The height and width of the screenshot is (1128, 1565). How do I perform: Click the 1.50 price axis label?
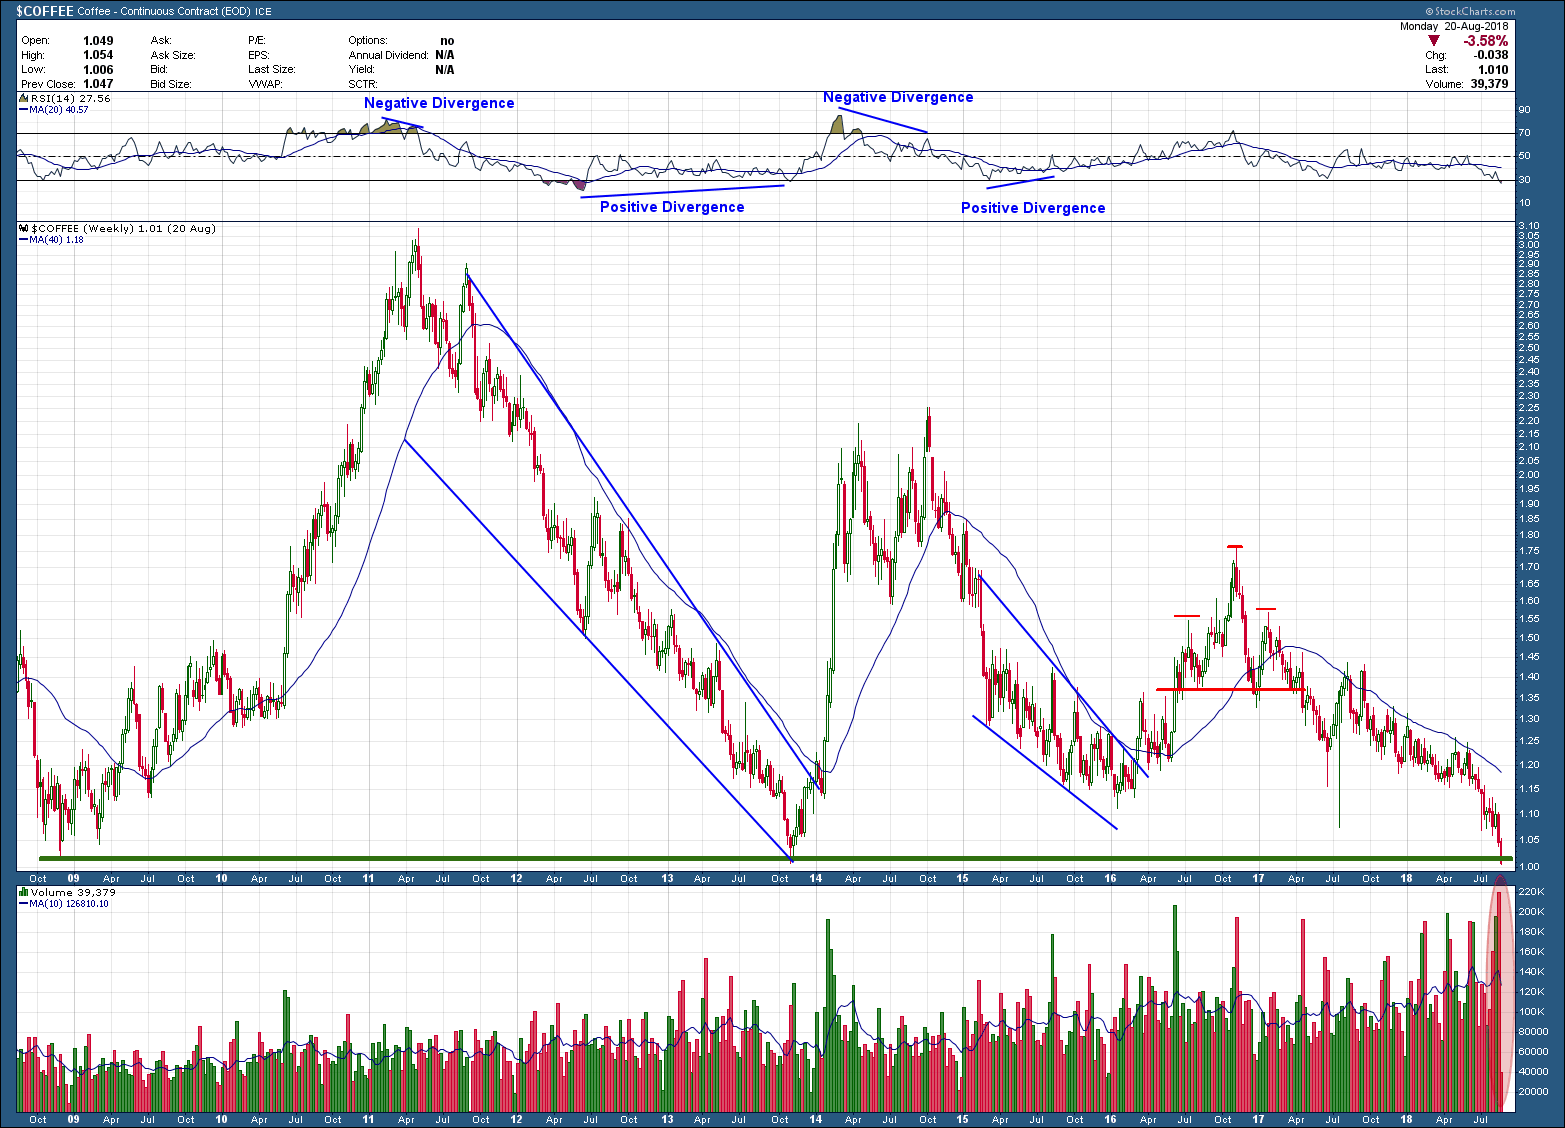[x=1528, y=637]
